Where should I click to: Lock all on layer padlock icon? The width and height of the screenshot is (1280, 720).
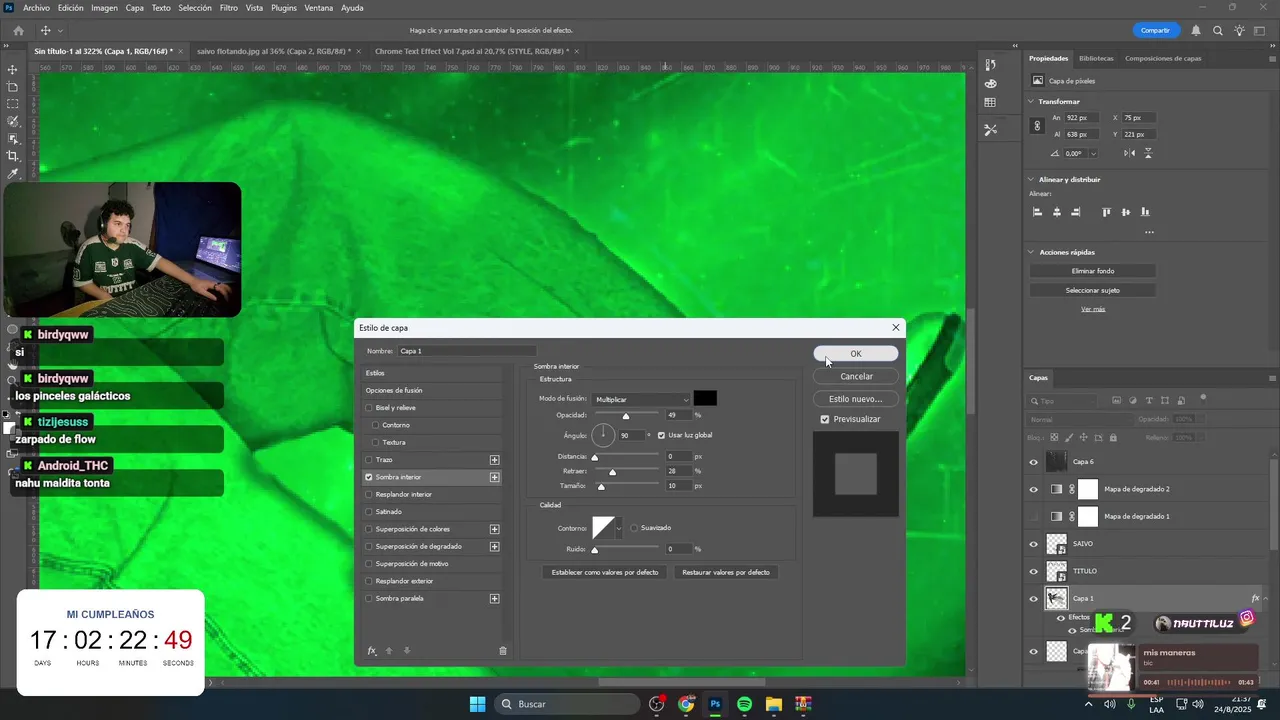tap(1113, 438)
